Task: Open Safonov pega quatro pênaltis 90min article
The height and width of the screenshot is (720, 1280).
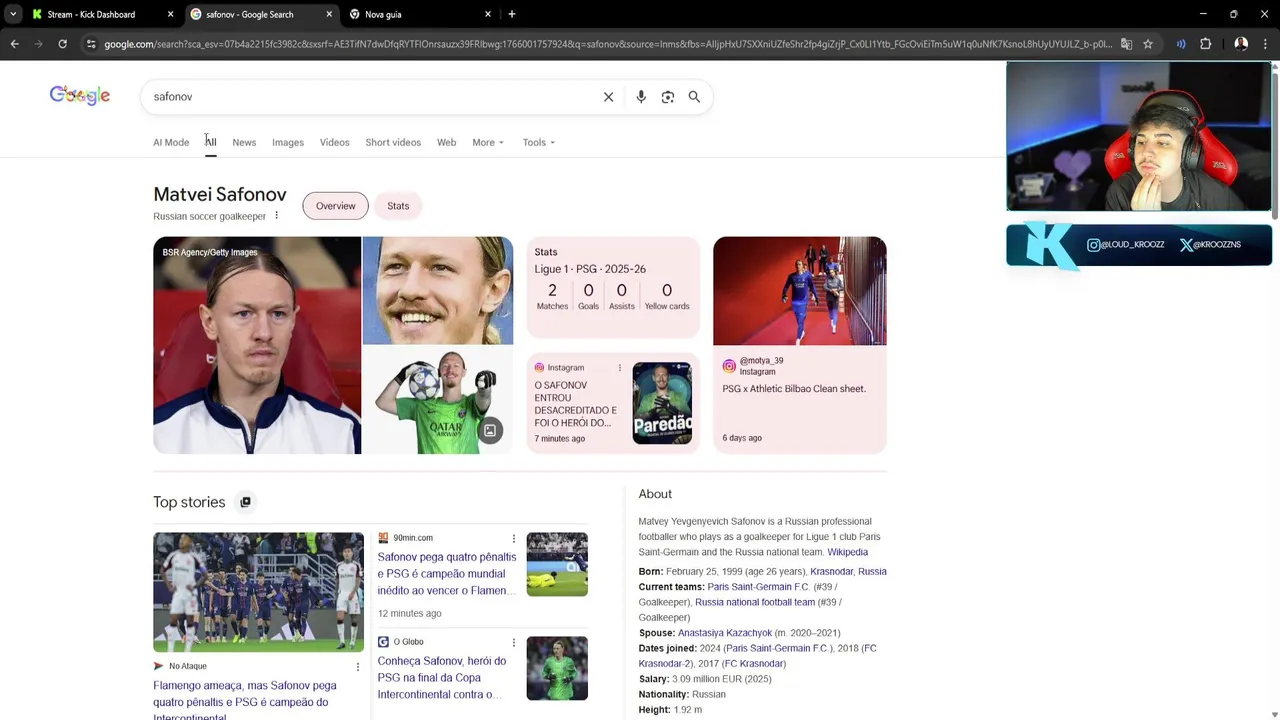Action: (447, 574)
